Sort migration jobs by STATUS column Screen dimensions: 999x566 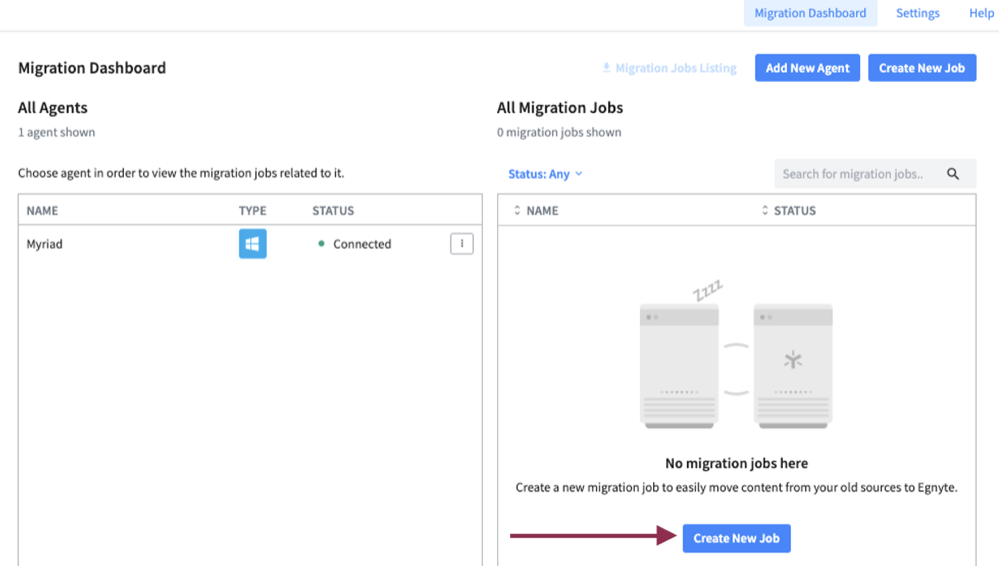(x=789, y=210)
